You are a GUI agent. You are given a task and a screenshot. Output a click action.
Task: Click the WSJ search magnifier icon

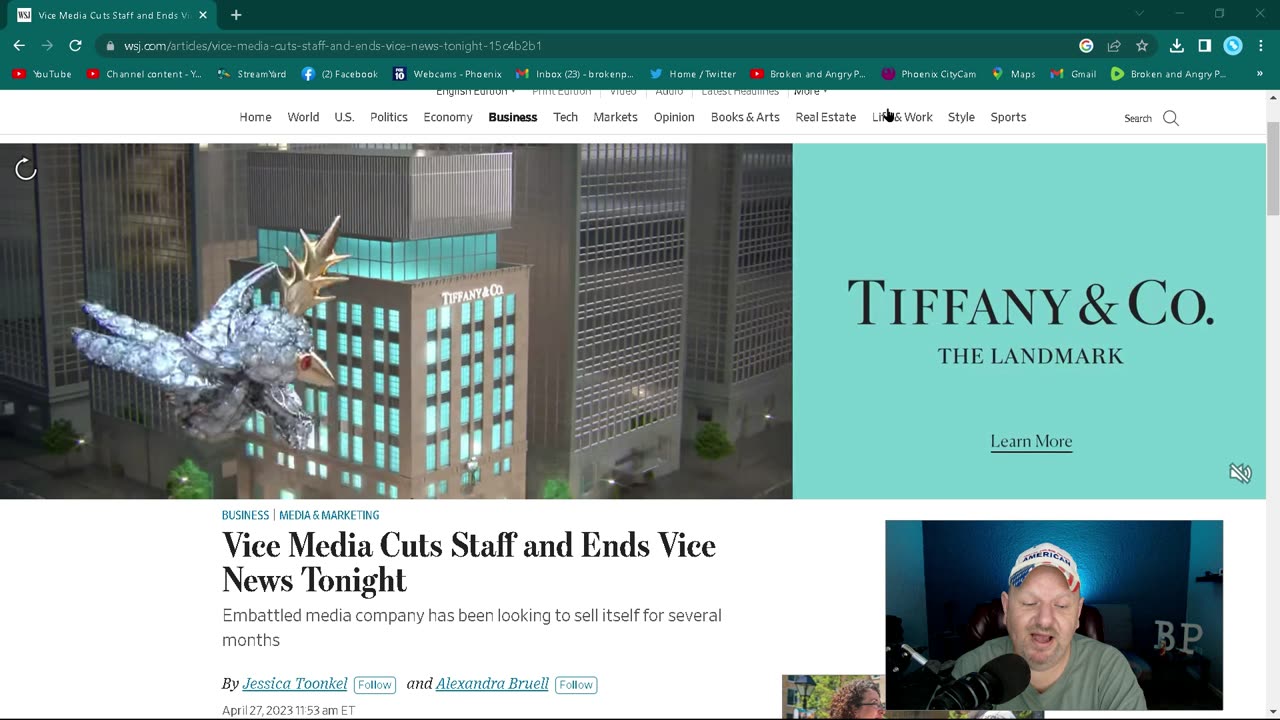coord(1171,118)
